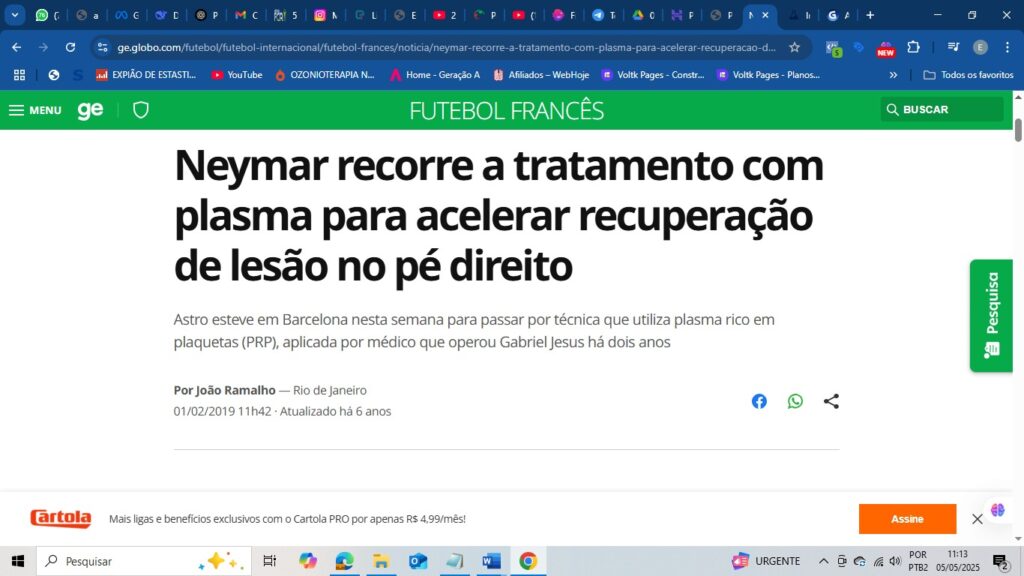Image resolution: width=1024 pixels, height=576 pixels.
Task: Click the ge logo in header
Action: 90,110
